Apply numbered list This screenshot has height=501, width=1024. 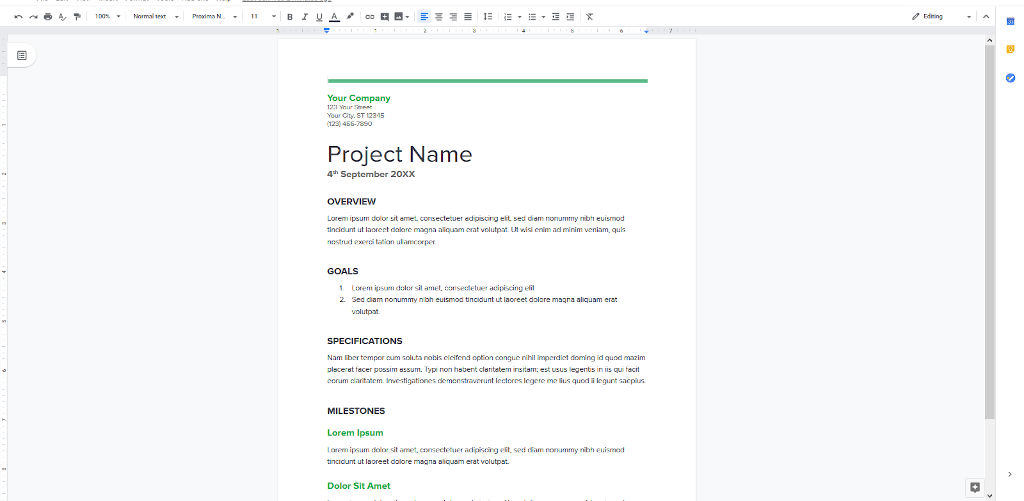pyautogui.click(x=508, y=16)
